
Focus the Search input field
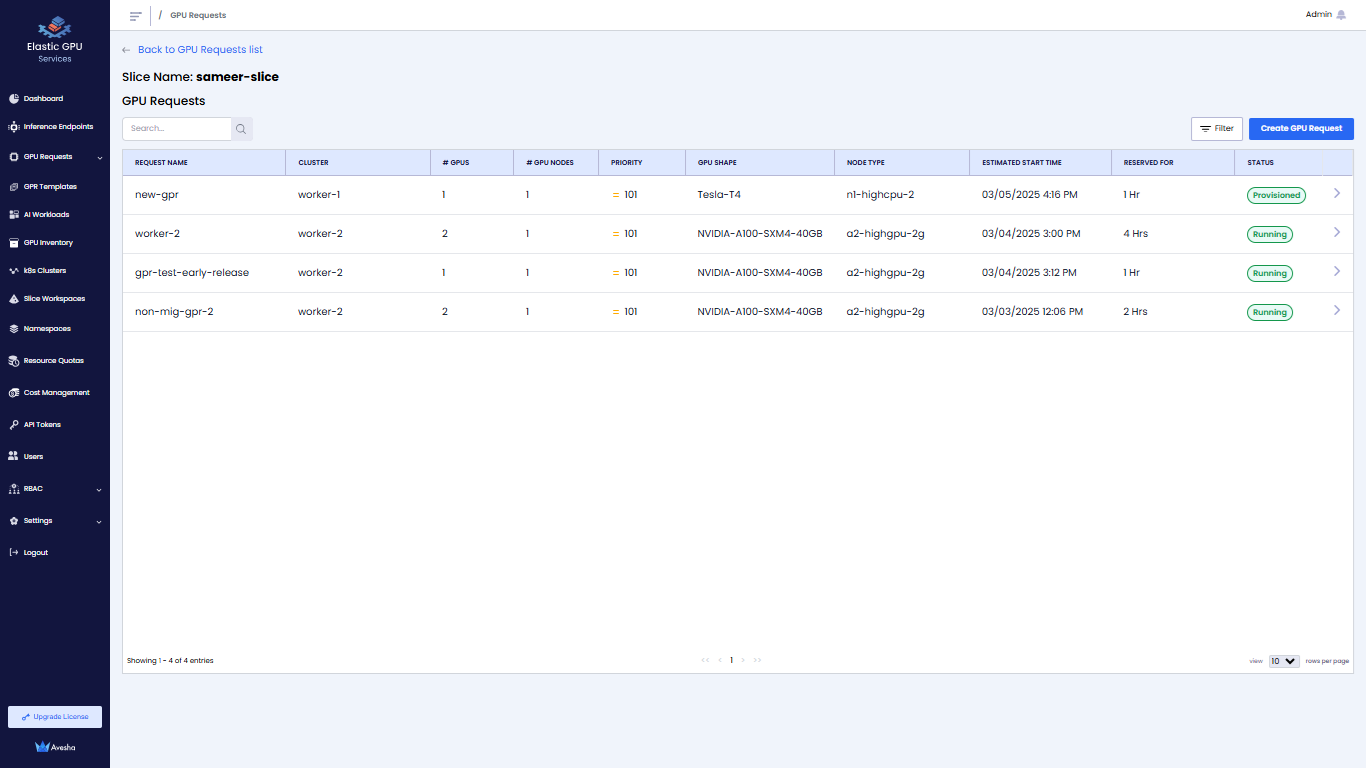177,129
